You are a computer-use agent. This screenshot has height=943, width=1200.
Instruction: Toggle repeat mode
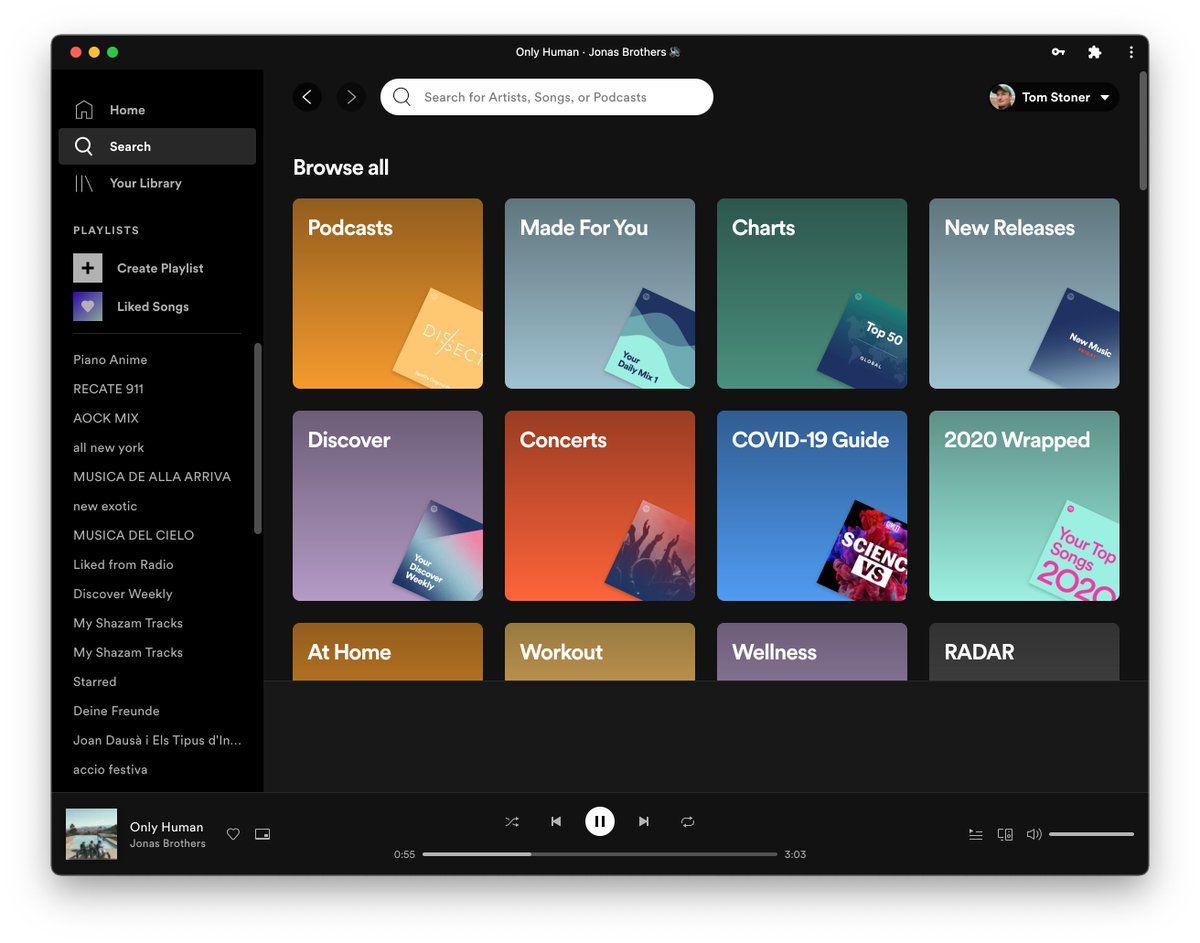(688, 821)
